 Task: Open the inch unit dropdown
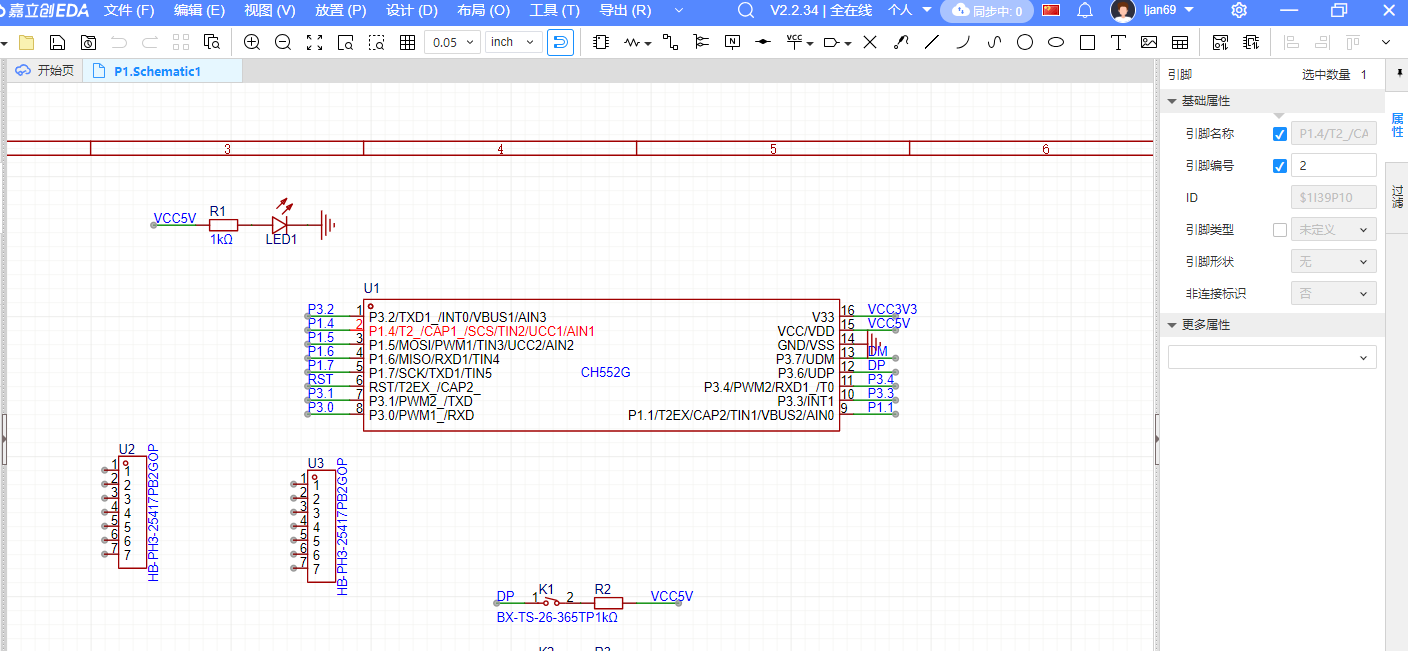click(514, 43)
